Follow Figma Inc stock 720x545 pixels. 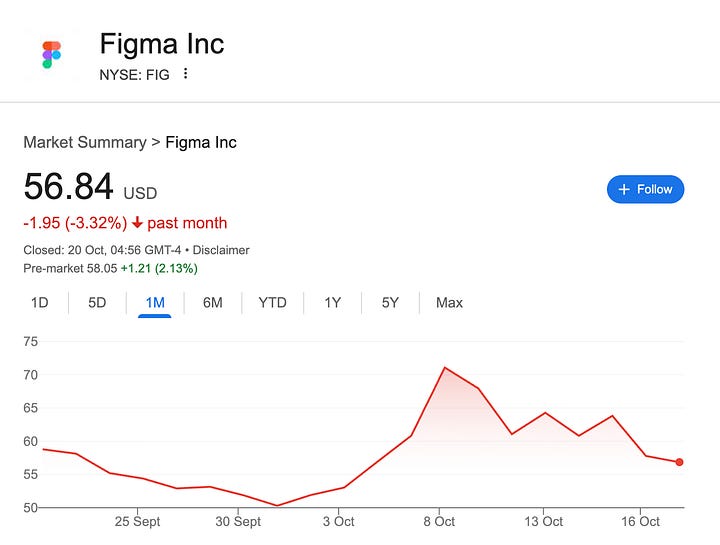point(645,189)
